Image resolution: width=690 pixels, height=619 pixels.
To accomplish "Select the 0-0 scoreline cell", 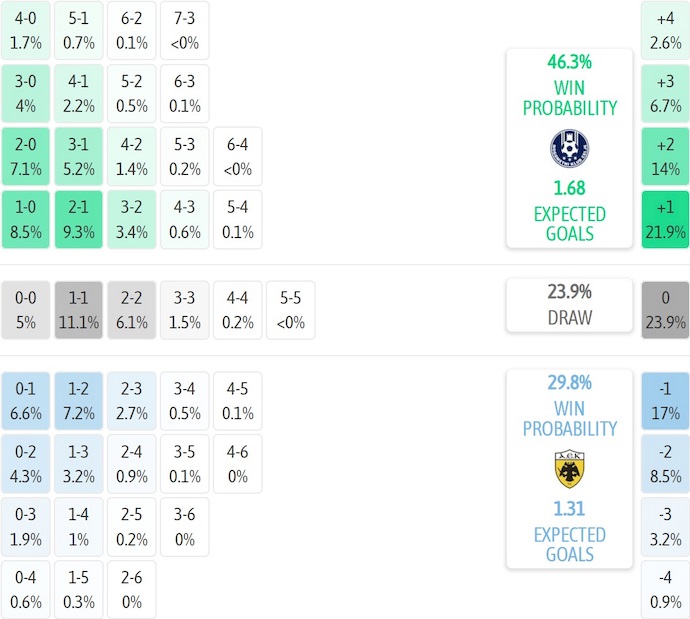I will 27,310.
